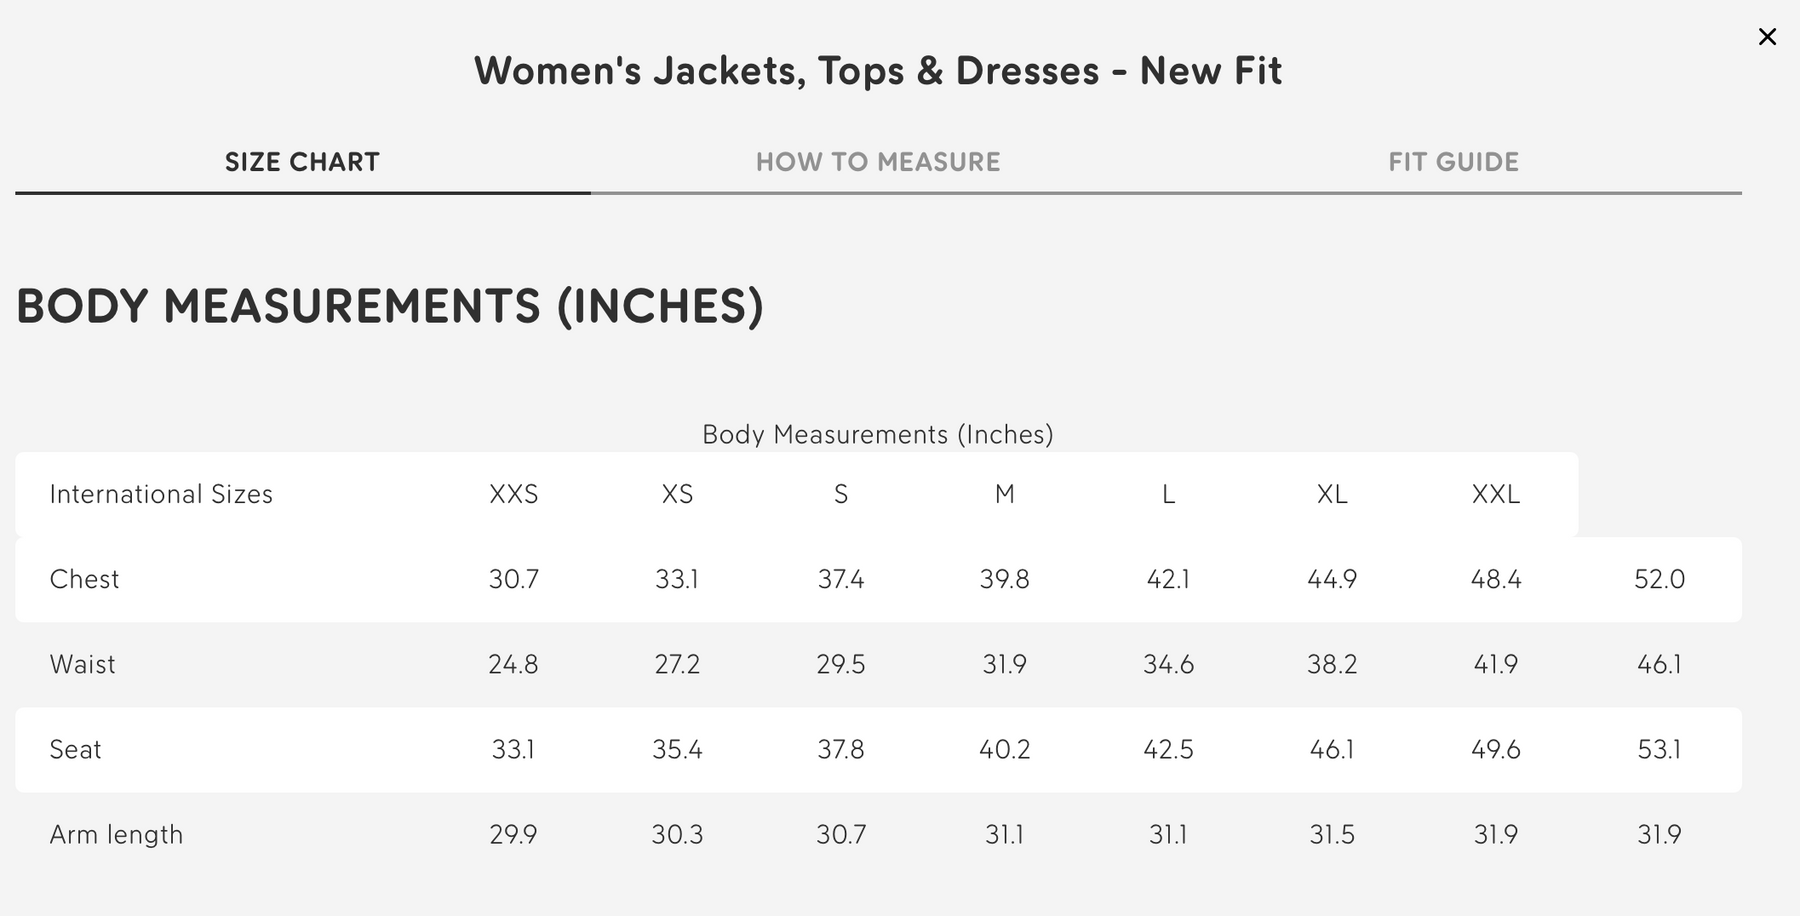The image size is (1800, 916).
Task: Go to the Fit Guide tab
Action: tap(1453, 162)
